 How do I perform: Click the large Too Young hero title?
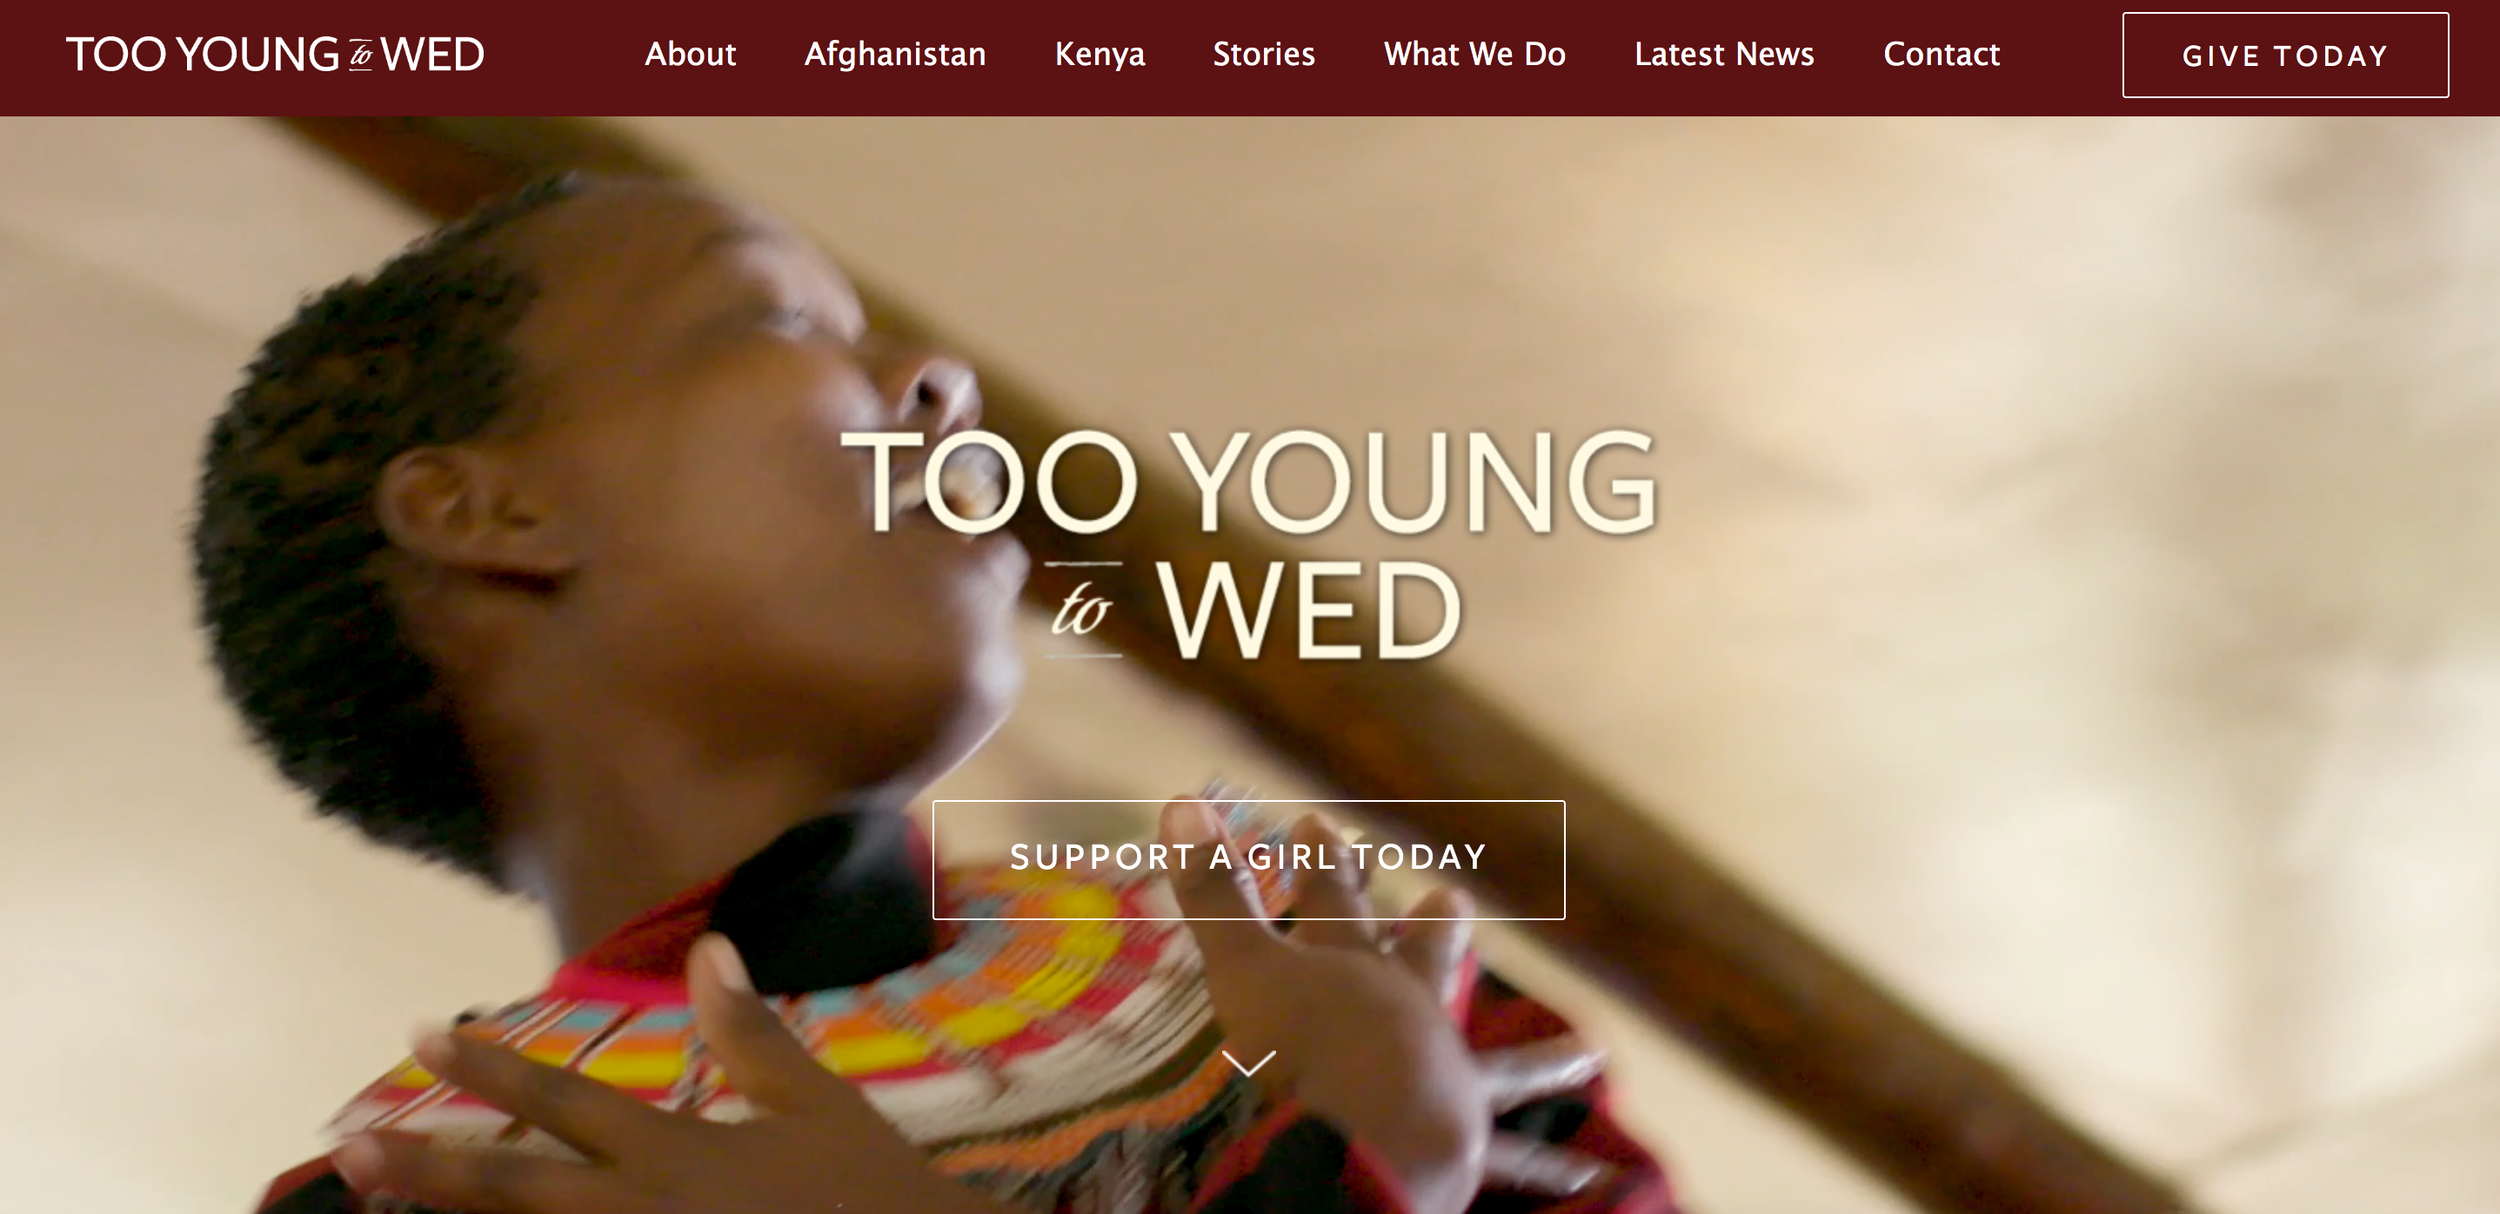click(x=1249, y=482)
